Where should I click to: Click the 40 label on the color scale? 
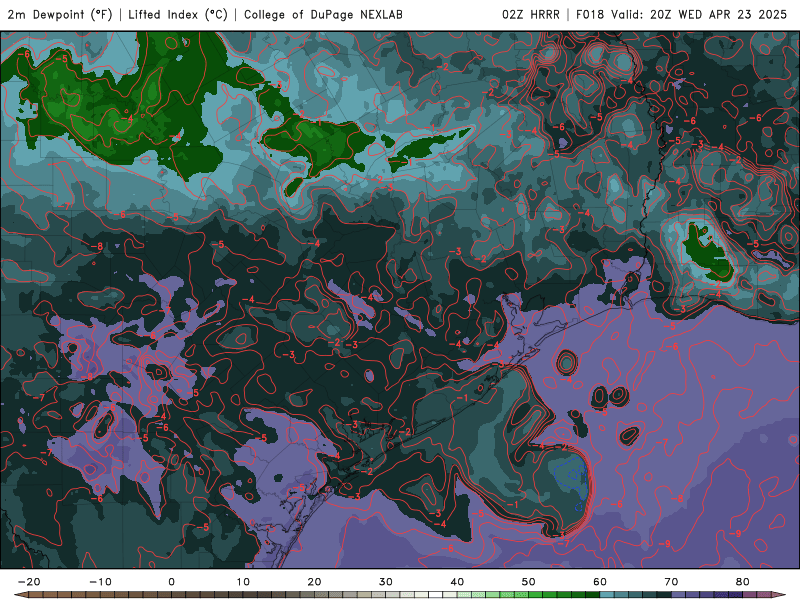pyautogui.click(x=457, y=582)
